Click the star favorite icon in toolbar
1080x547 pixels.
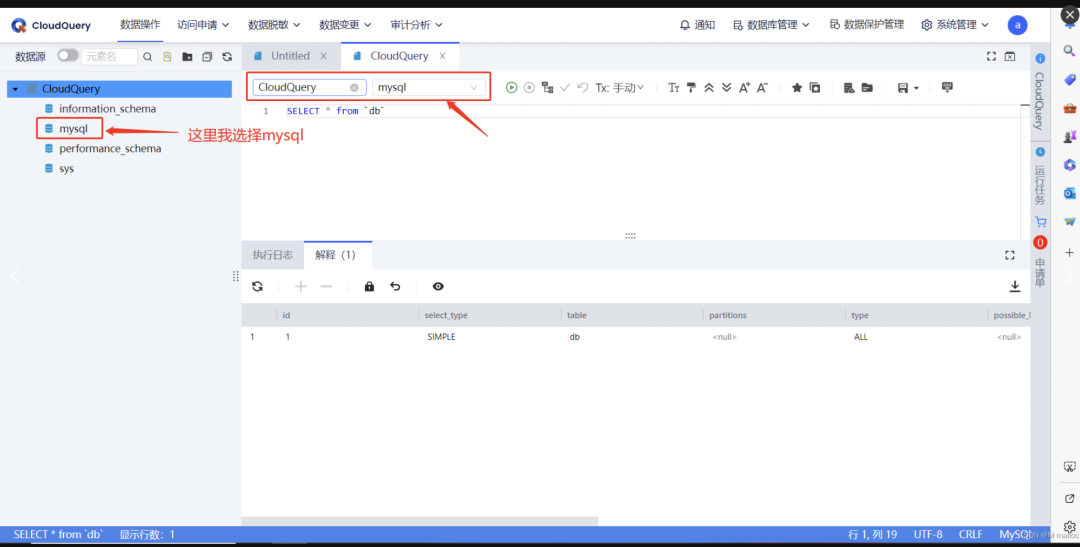click(x=797, y=87)
